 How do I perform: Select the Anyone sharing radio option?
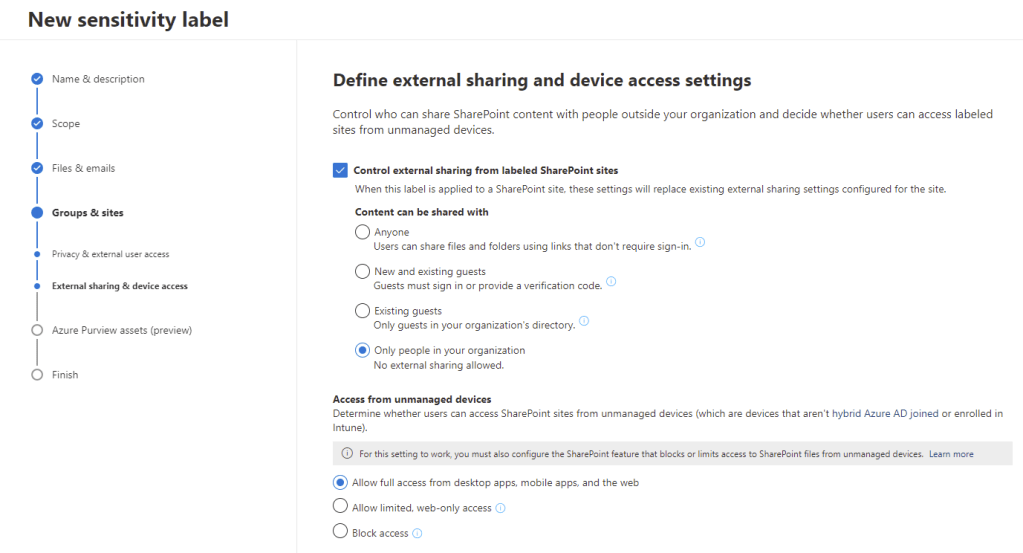click(363, 232)
